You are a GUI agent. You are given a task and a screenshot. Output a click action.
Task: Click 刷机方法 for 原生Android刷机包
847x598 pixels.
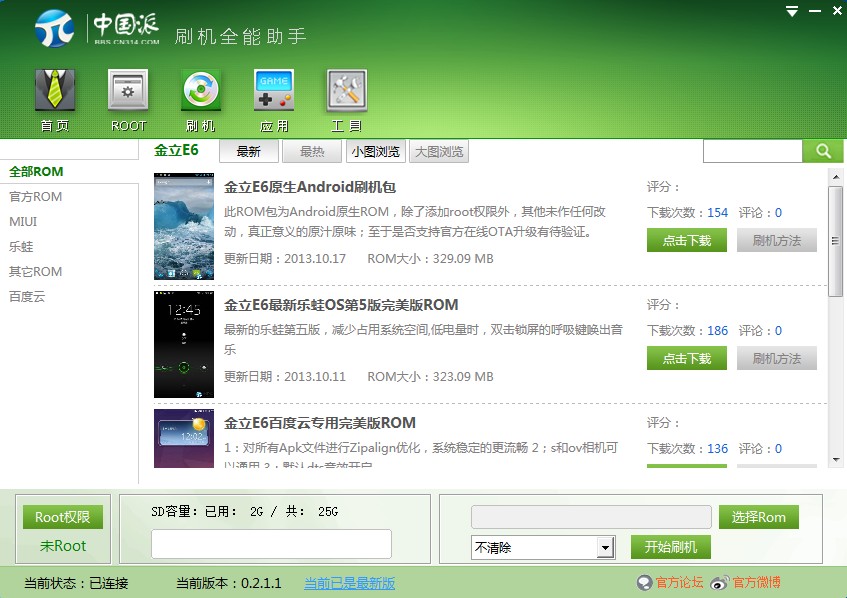[777, 240]
